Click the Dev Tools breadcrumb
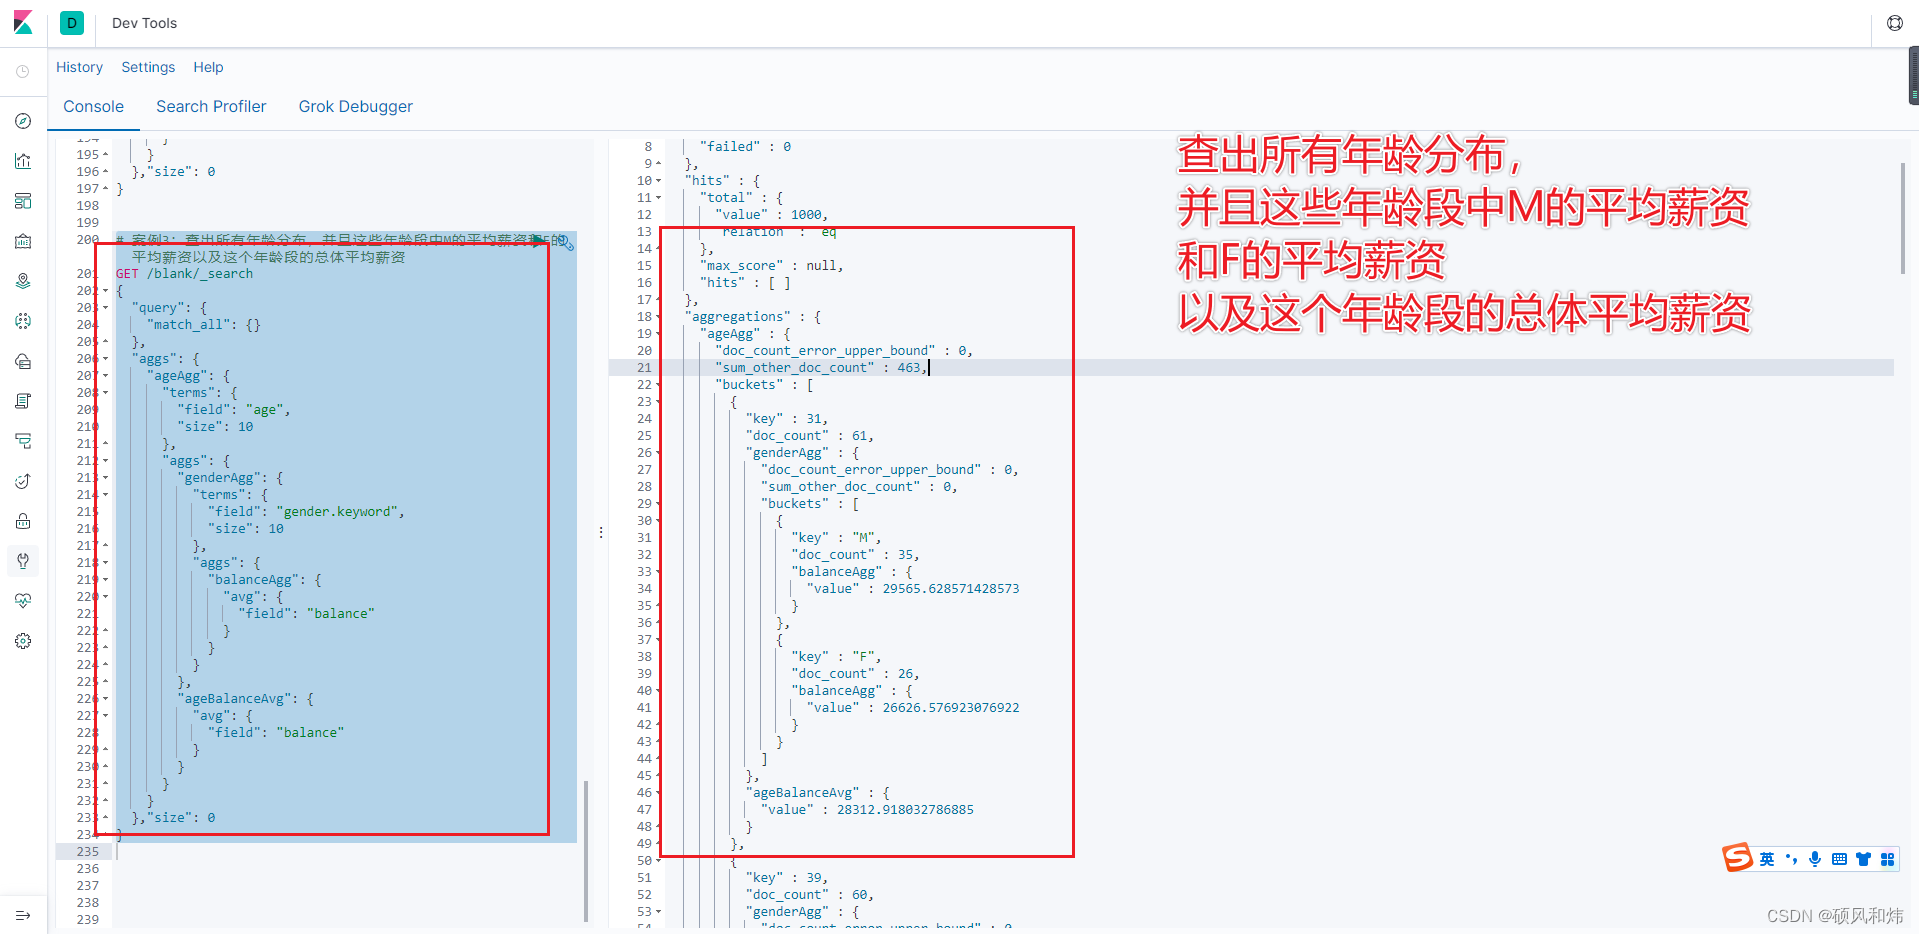 coord(144,23)
